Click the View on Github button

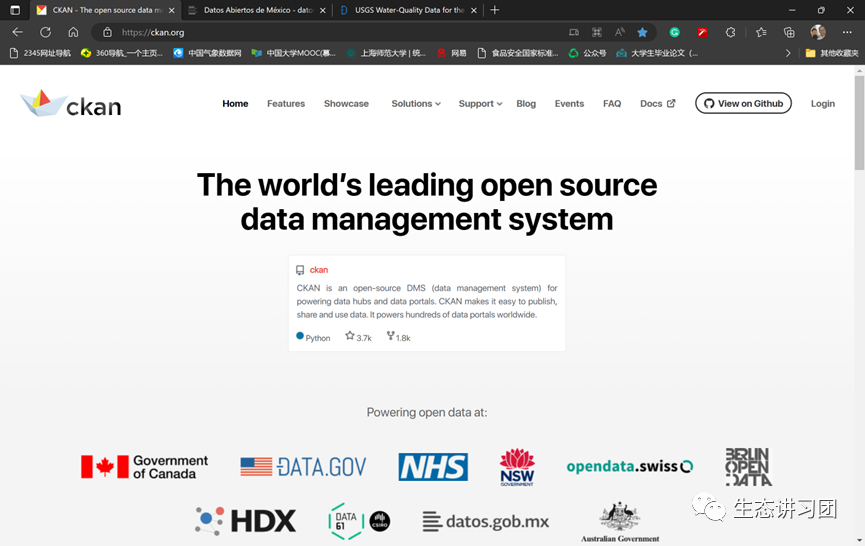click(743, 103)
